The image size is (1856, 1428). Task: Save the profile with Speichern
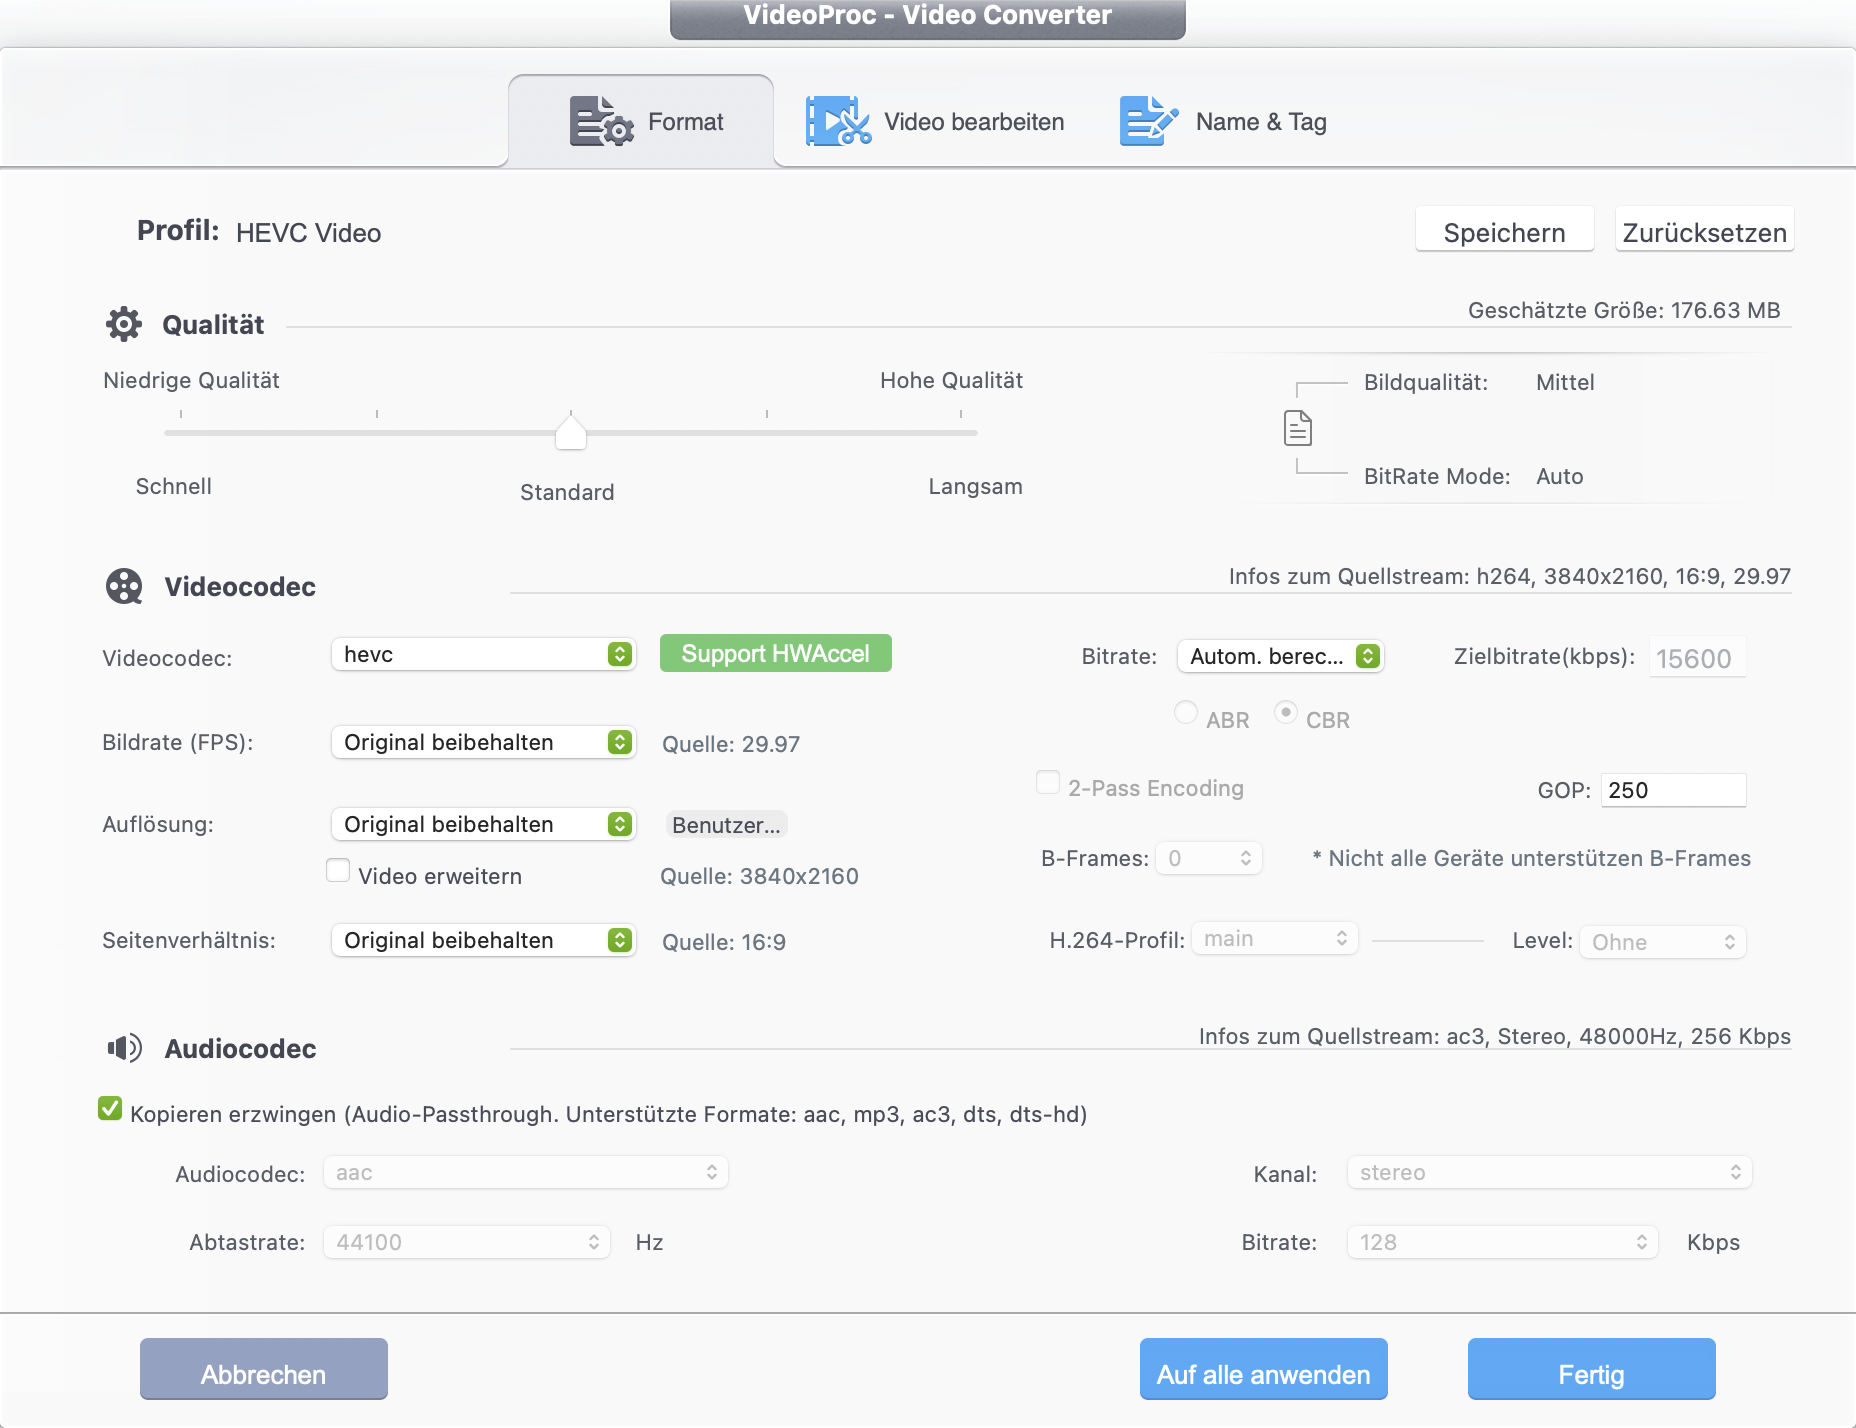1504,232
